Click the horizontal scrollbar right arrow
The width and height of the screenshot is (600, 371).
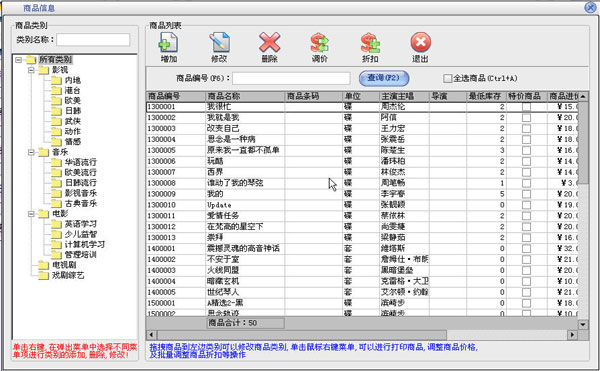click(572, 335)
